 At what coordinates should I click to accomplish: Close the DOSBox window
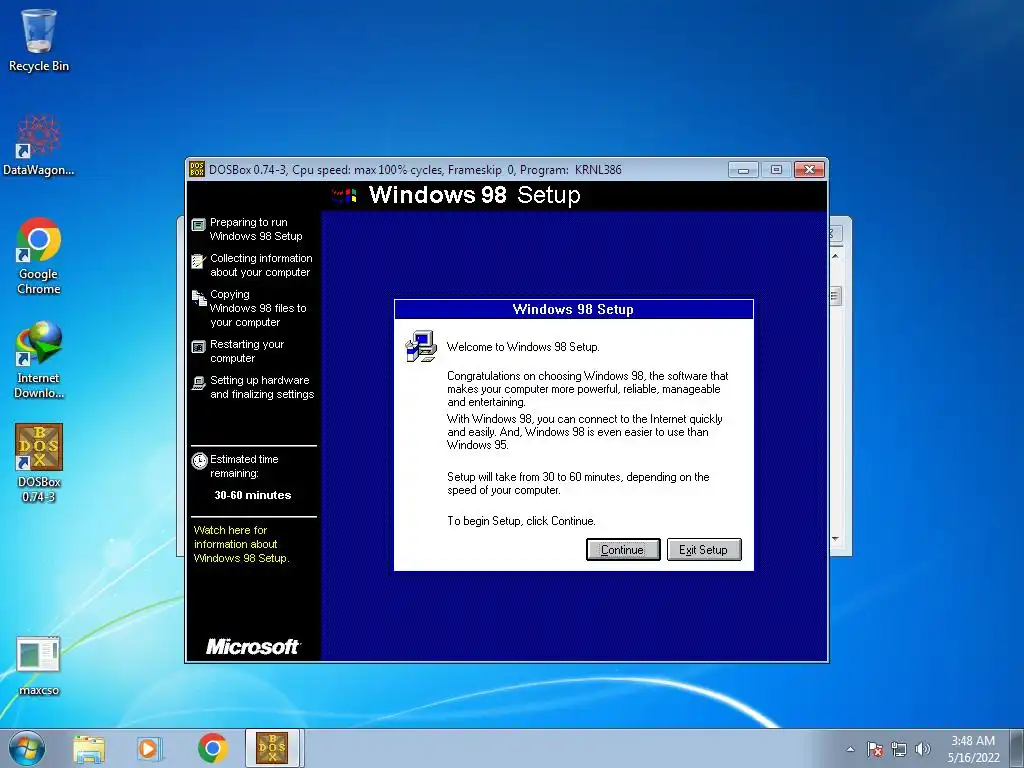pyautogui.click(x=810, y=170)
